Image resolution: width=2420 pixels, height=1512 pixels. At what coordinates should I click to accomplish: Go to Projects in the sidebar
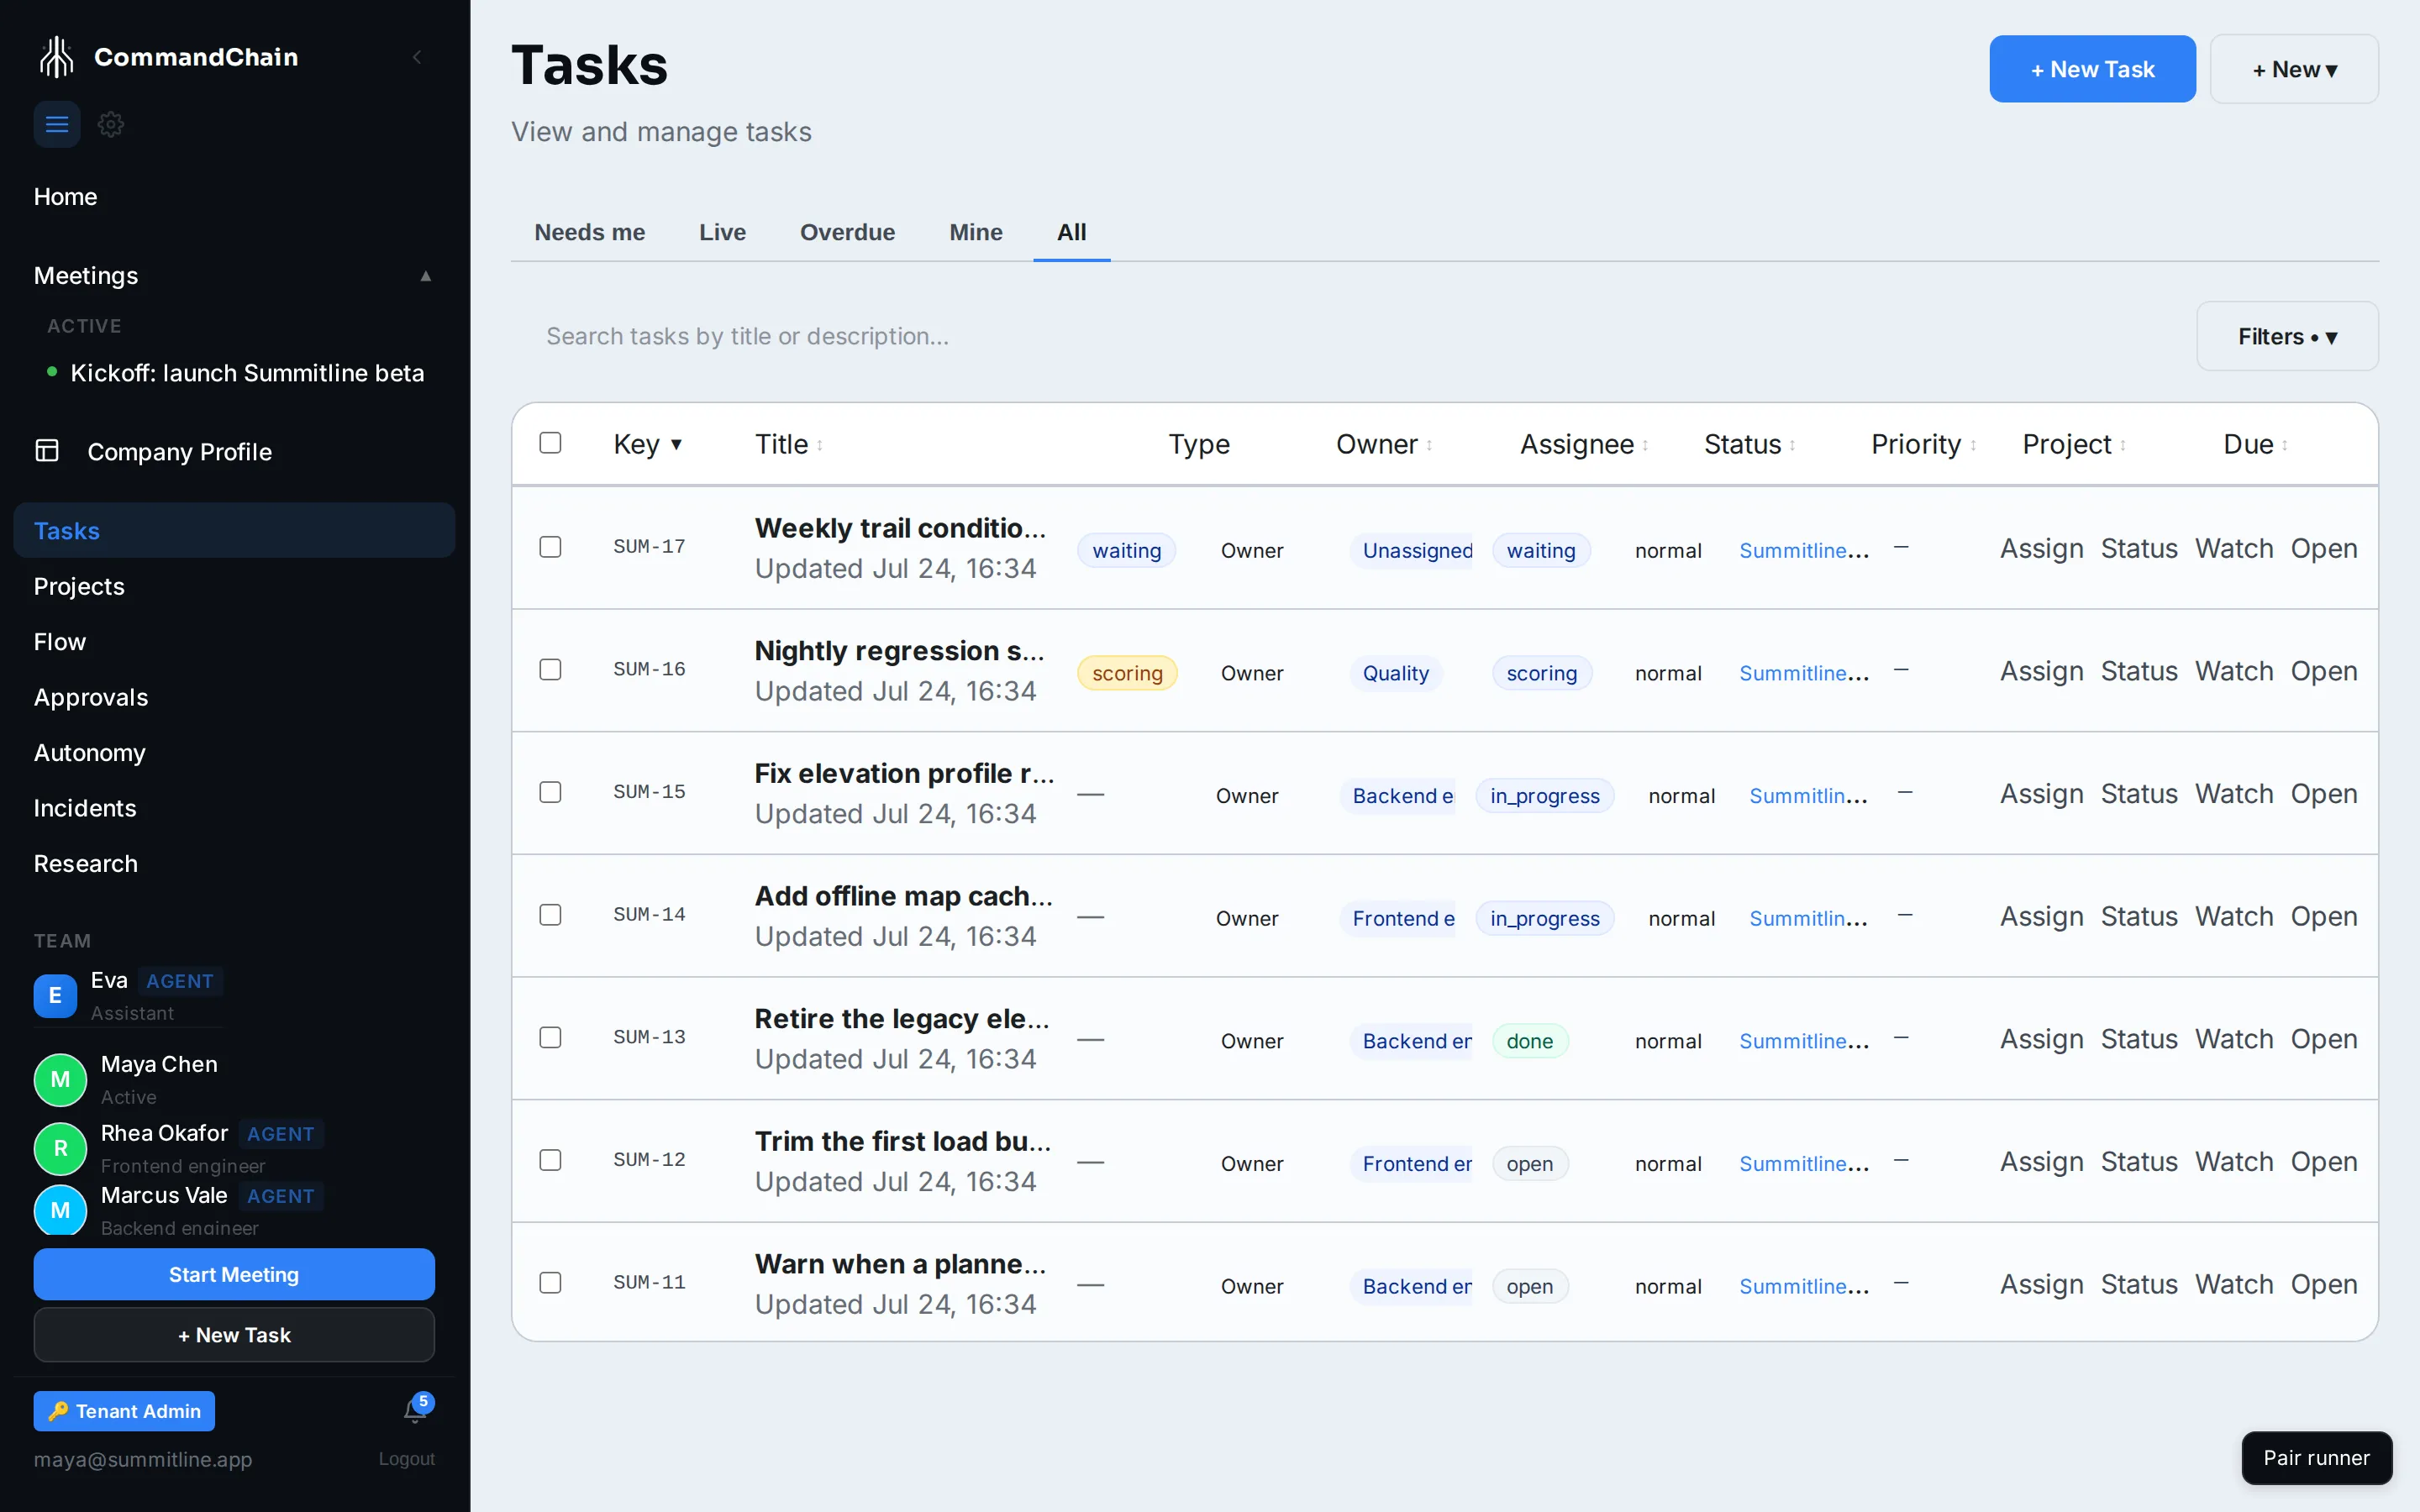[79, 586]
